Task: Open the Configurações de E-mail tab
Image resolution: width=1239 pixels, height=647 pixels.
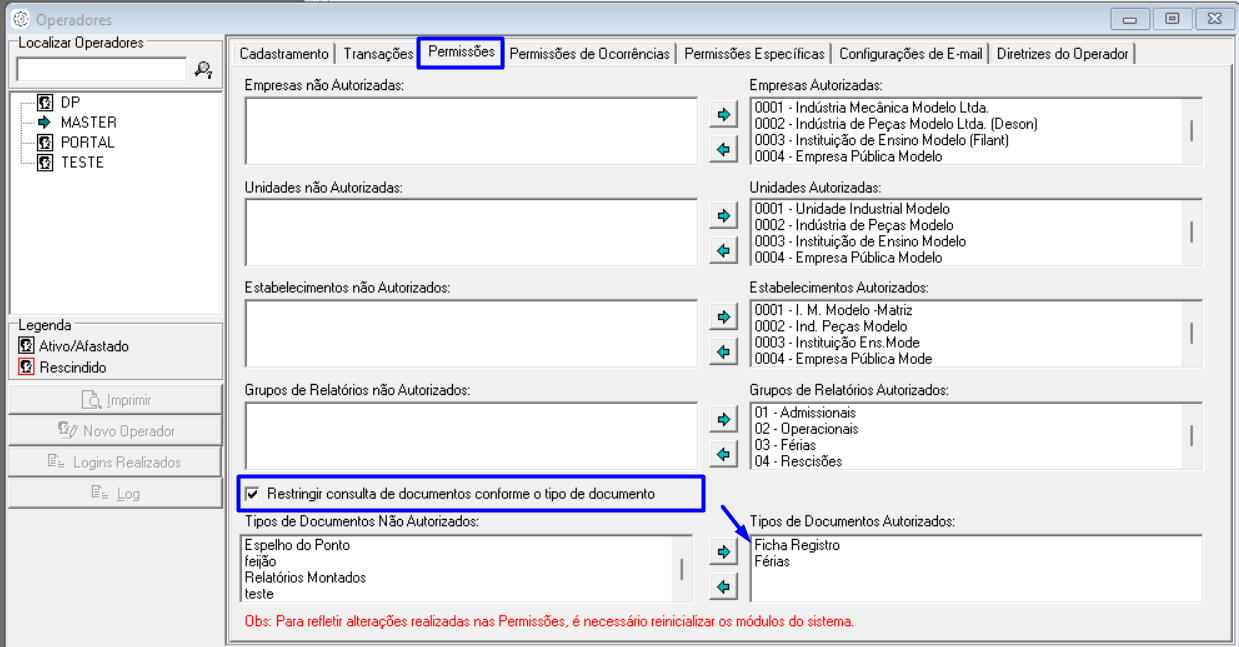Action: point(911,54)
